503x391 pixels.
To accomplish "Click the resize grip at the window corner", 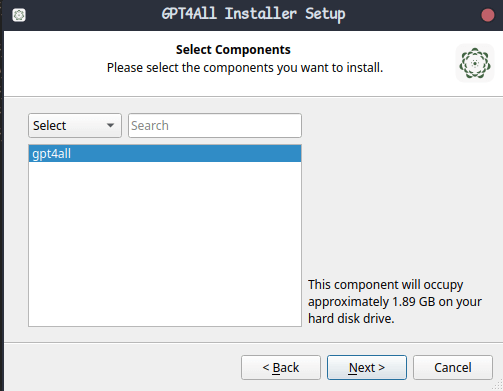I will 498,386.
